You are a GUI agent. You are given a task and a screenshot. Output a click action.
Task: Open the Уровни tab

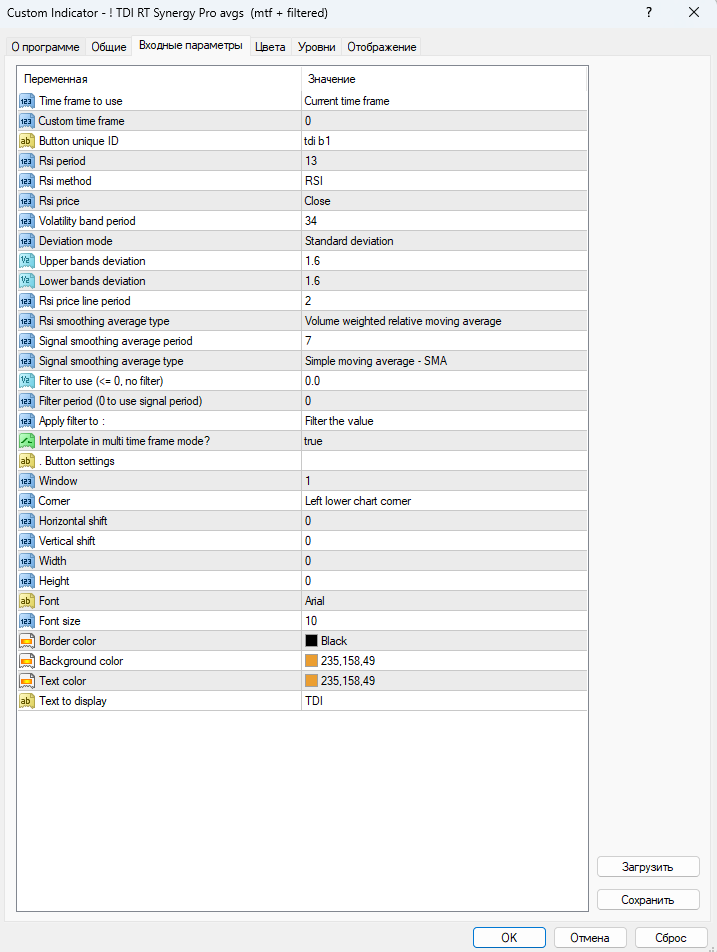click(316, 47)
